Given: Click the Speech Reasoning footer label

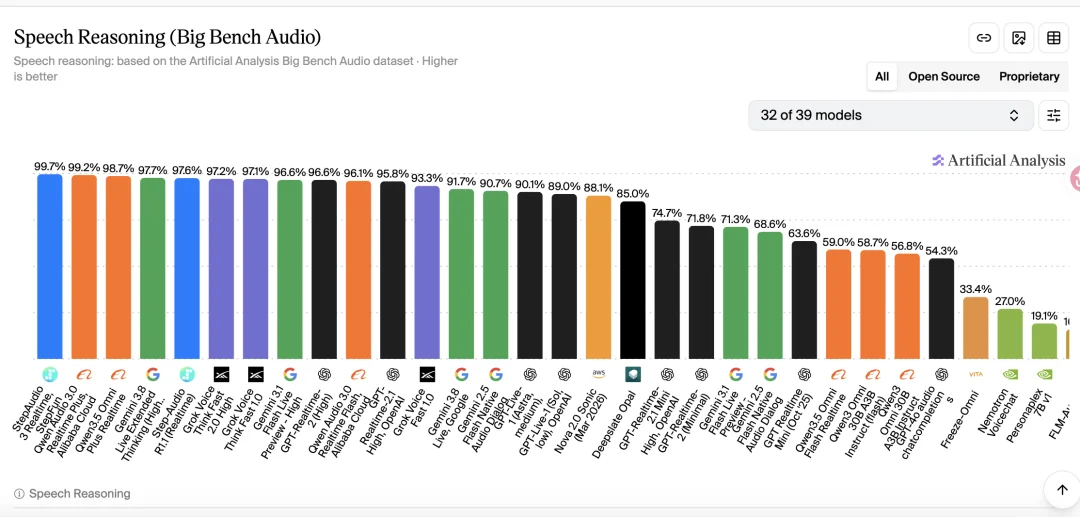Looking at the screenshot, I should [x=79, y=494].
